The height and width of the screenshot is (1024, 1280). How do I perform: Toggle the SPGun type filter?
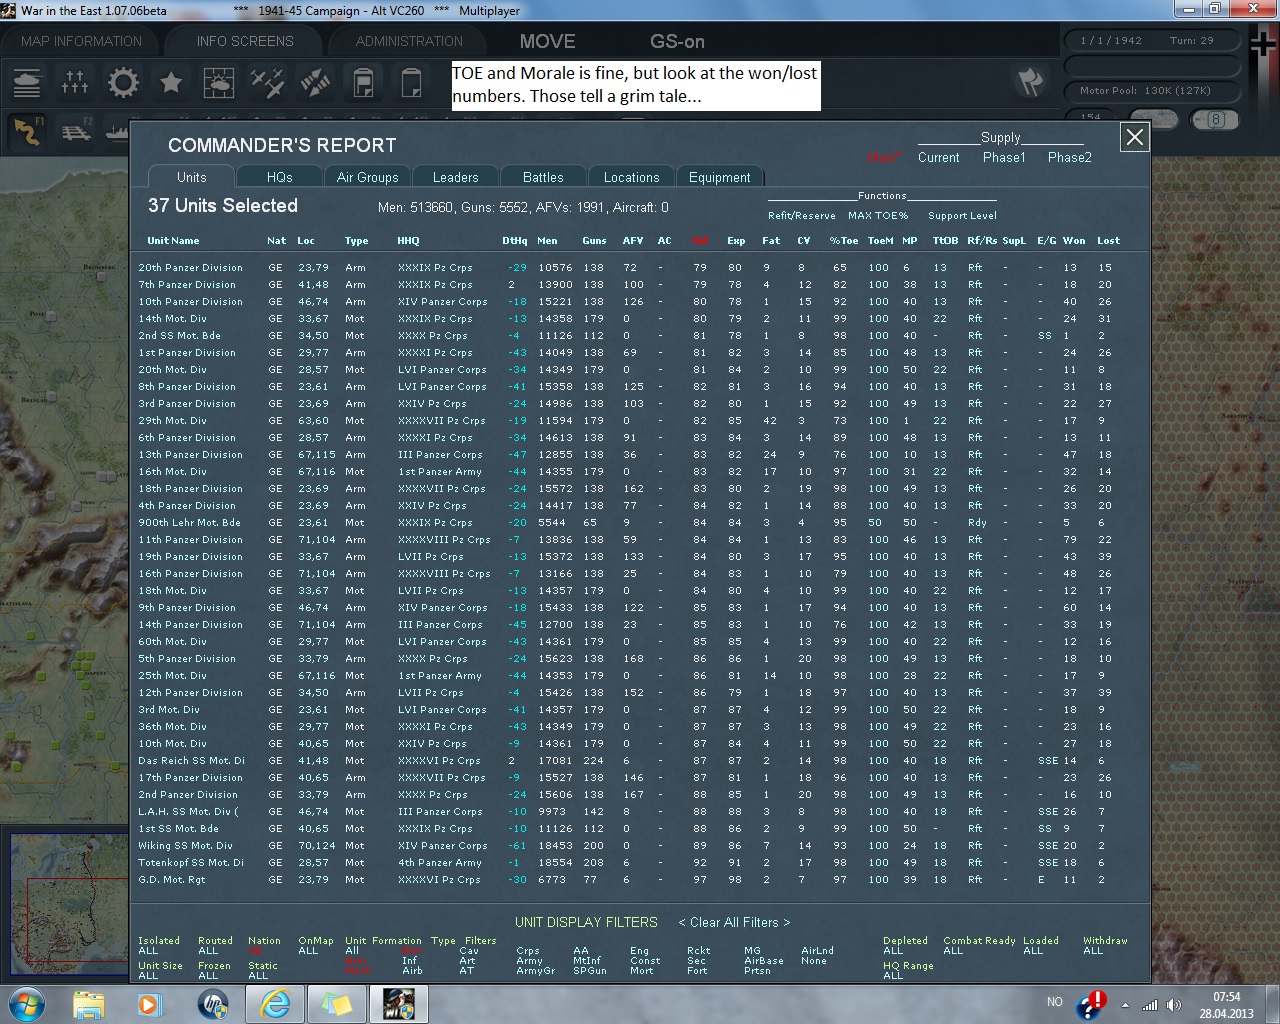pos(590,971)
